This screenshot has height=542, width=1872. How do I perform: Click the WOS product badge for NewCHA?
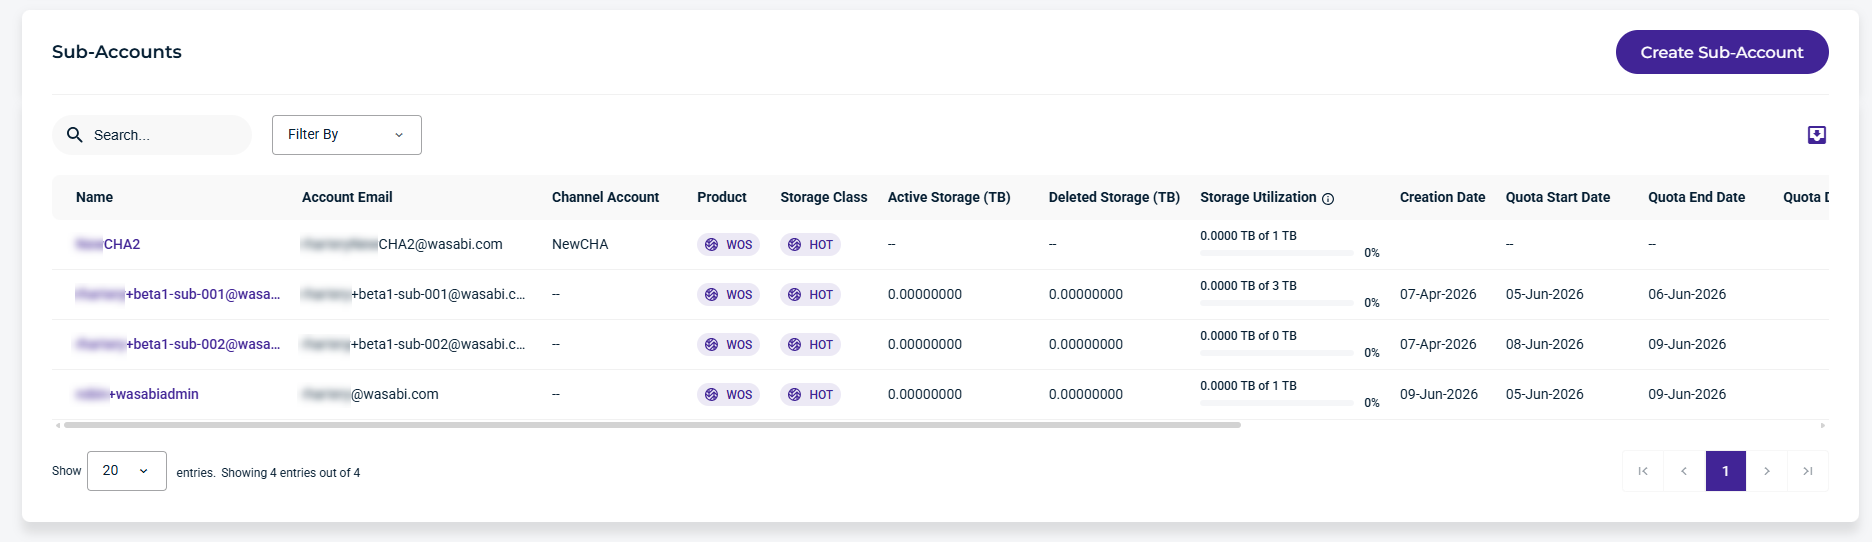[x=728, y=245]
